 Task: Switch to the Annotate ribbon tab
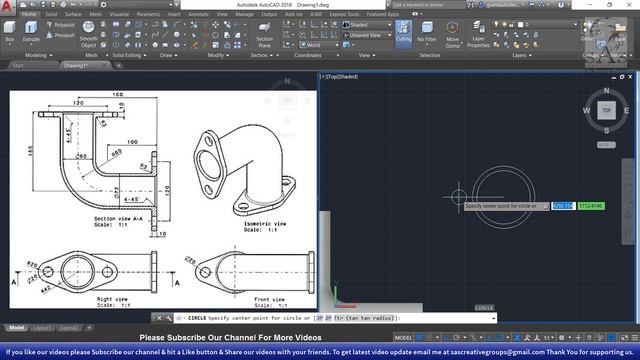coord(198,14)
